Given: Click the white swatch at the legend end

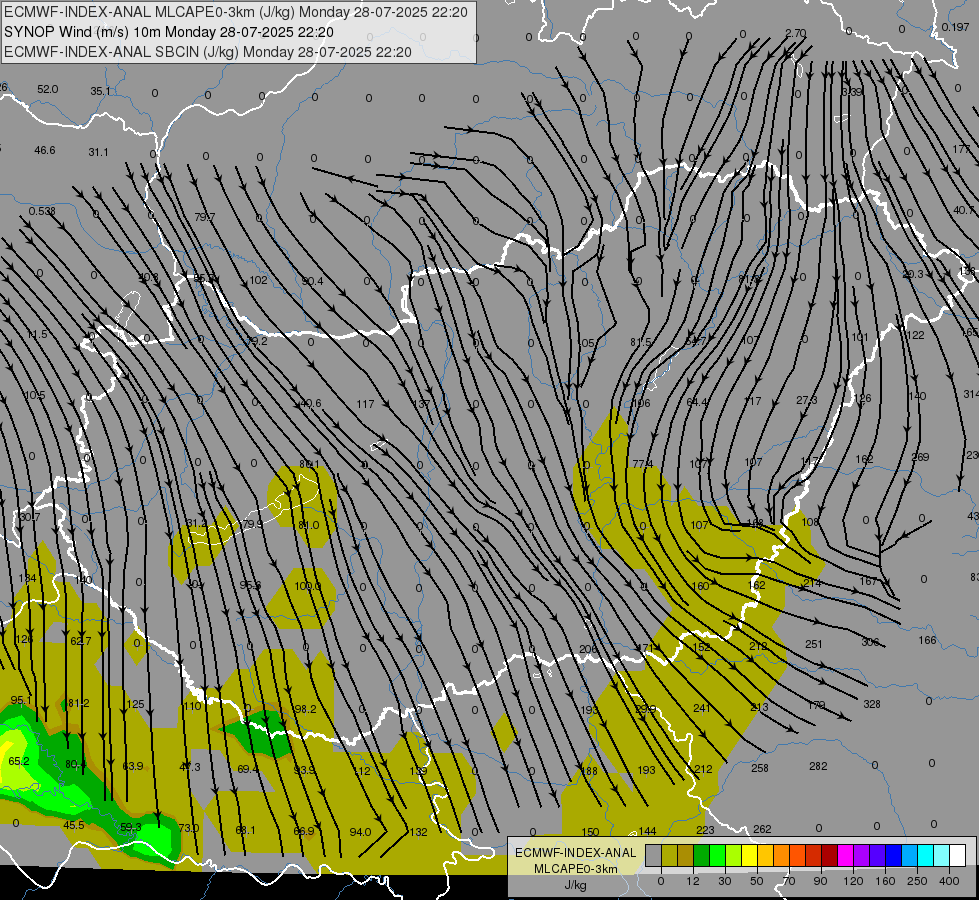Looking at the screenshot, I should point(957,855).
